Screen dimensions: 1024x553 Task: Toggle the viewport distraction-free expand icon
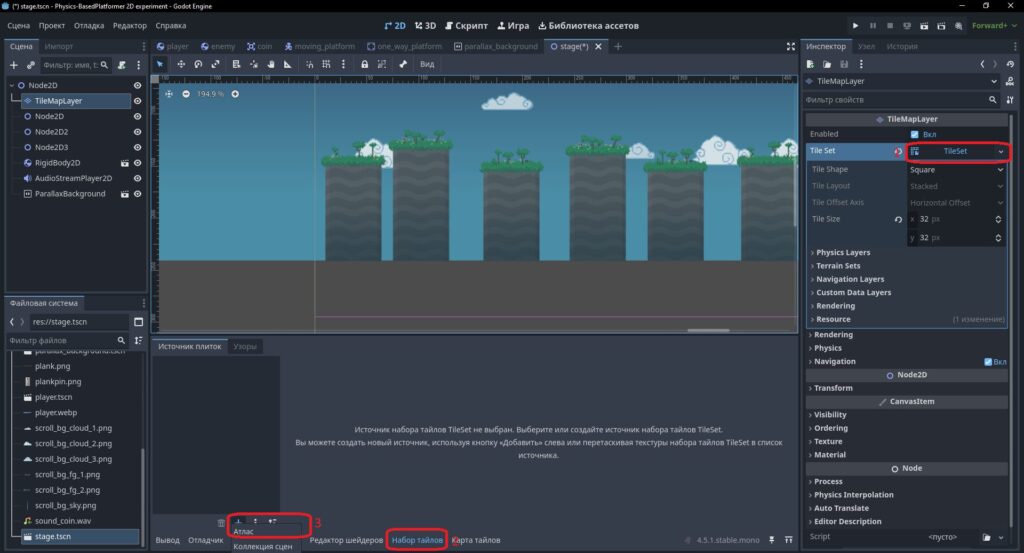[791, 46]
